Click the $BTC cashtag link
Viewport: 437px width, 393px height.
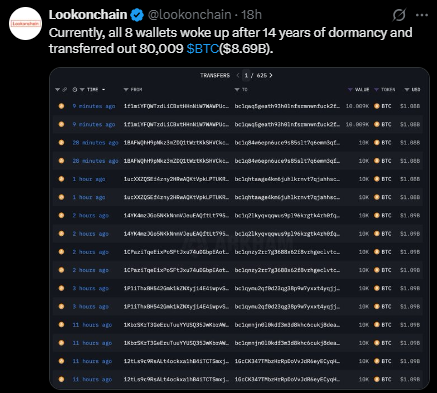pos(202,49)
